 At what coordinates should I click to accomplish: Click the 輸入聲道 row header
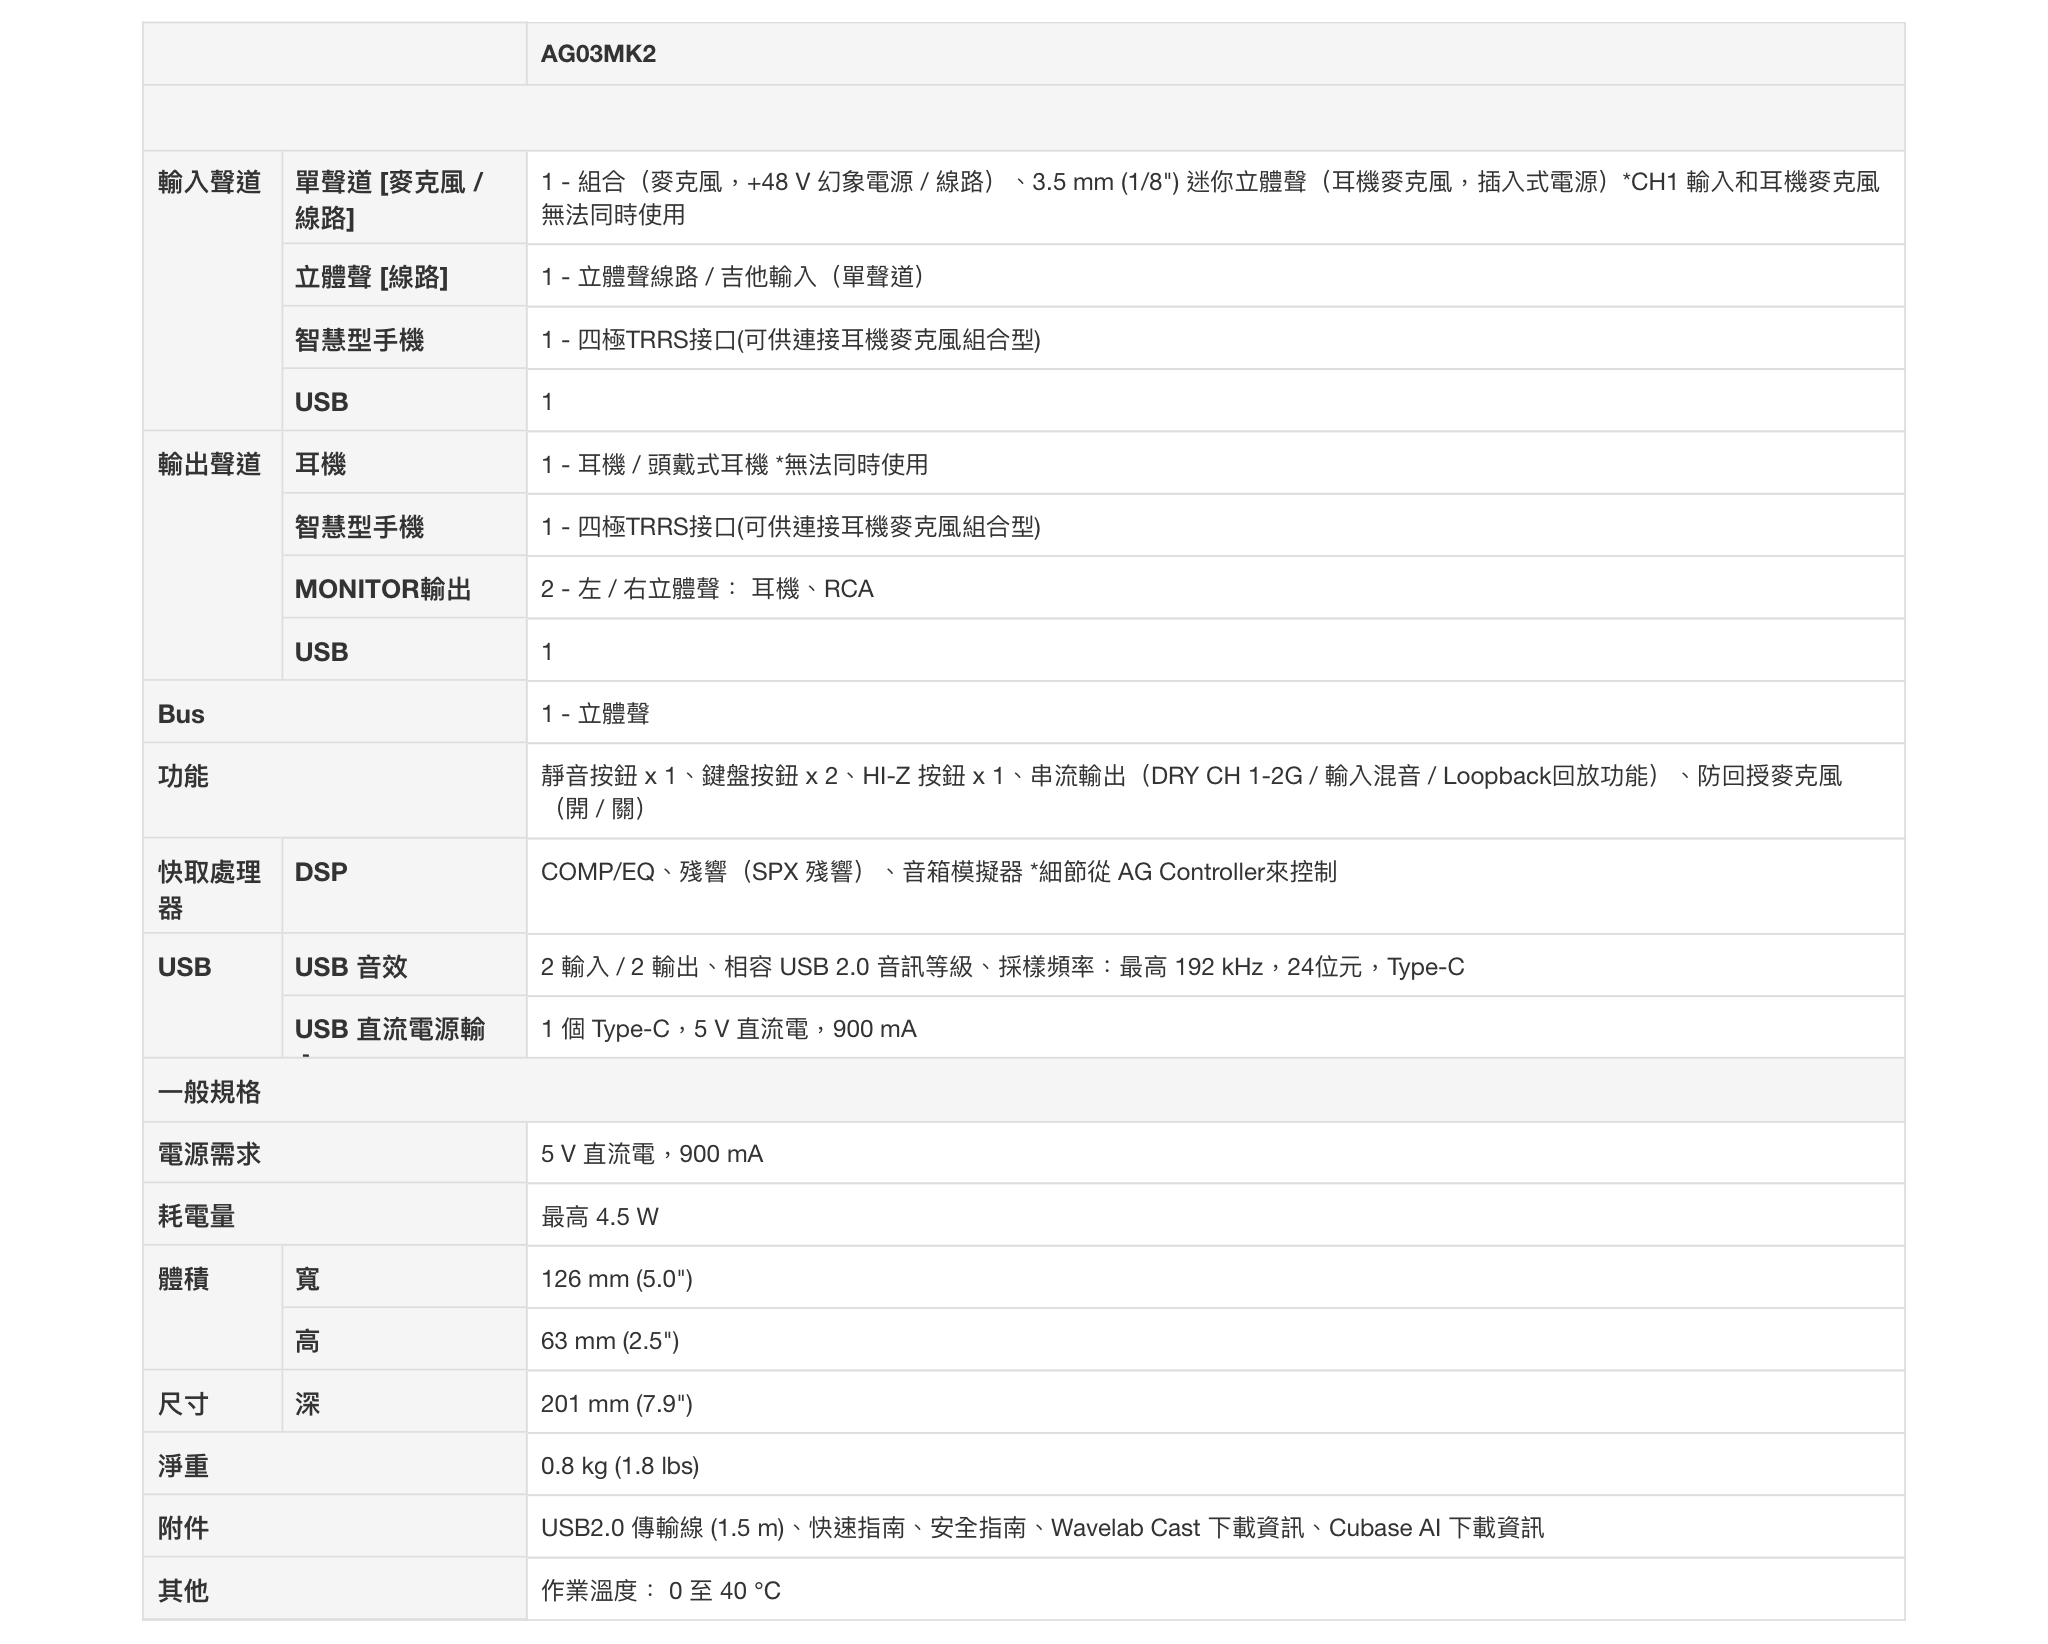pyautogui.click(x=209, y=182)
